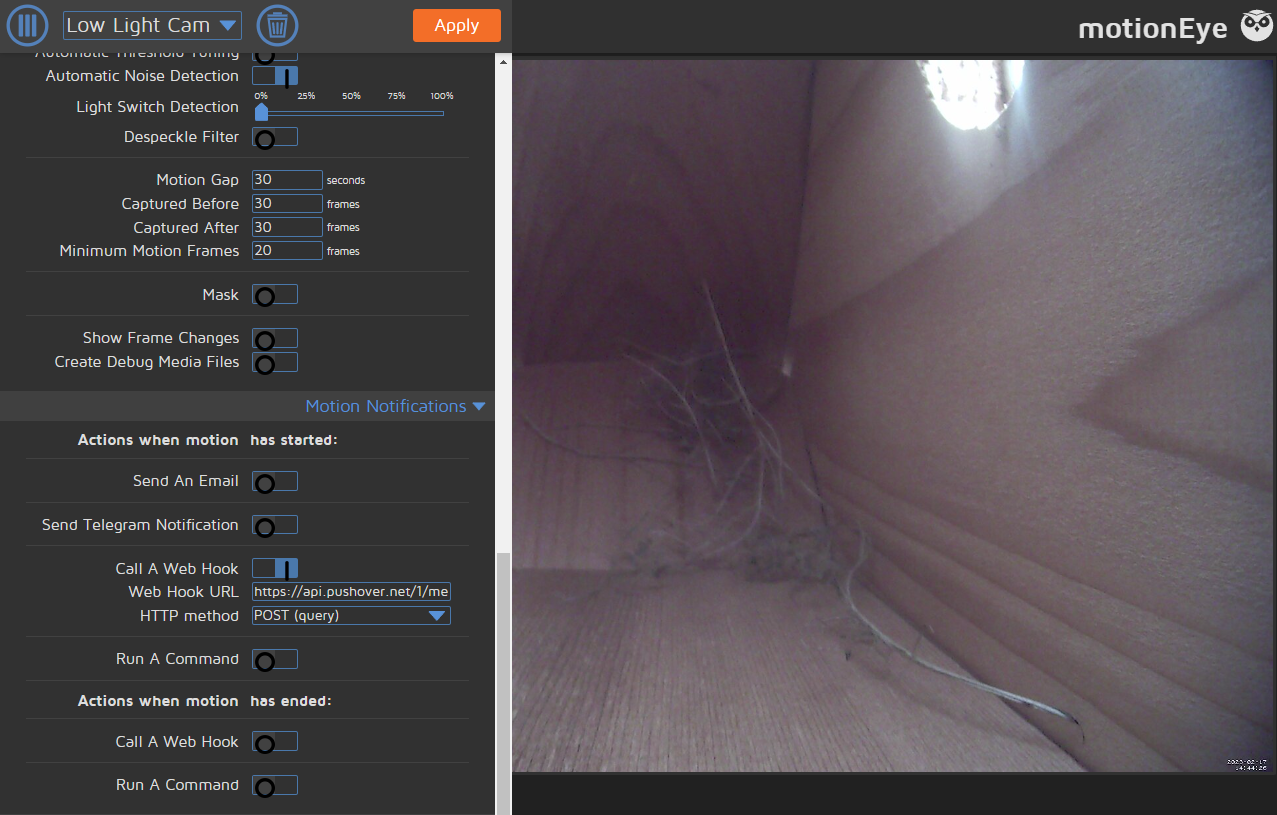Collapse the Motion Notifications section
Screen dimensions: 1277x815
pos(395,406)
